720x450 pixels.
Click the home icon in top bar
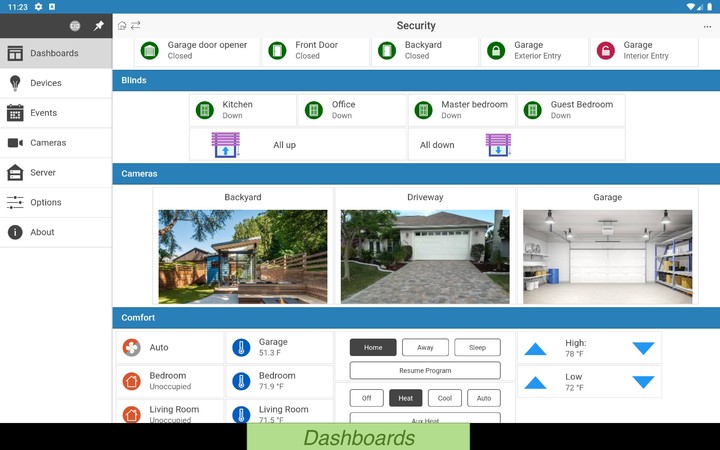[x=121, y=26]
